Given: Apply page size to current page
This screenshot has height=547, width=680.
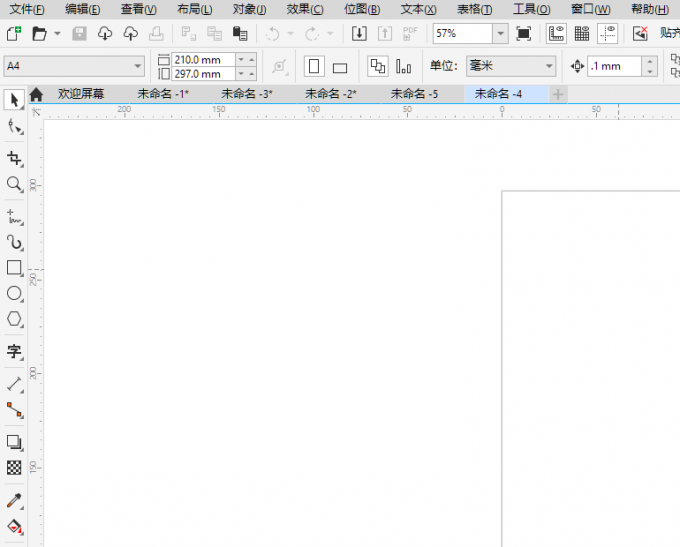Looking at the screenshot, I should [403, 67].
